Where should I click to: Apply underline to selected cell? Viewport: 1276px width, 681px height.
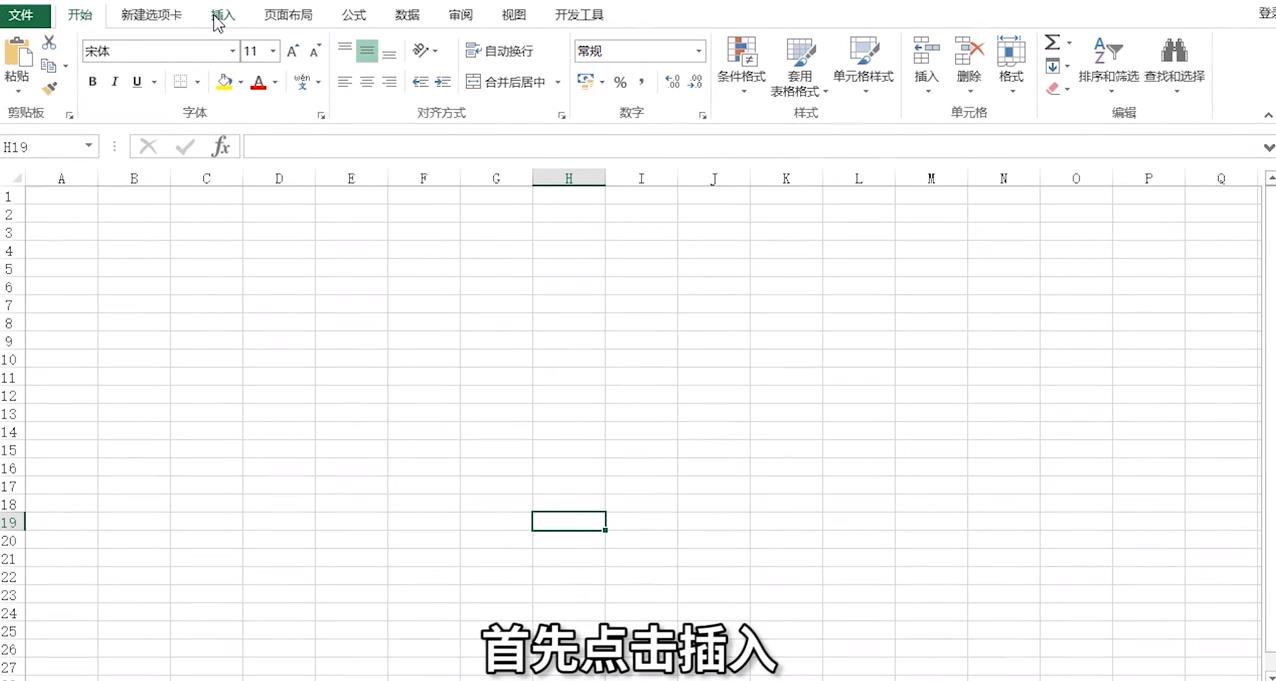tap(136, 81)
